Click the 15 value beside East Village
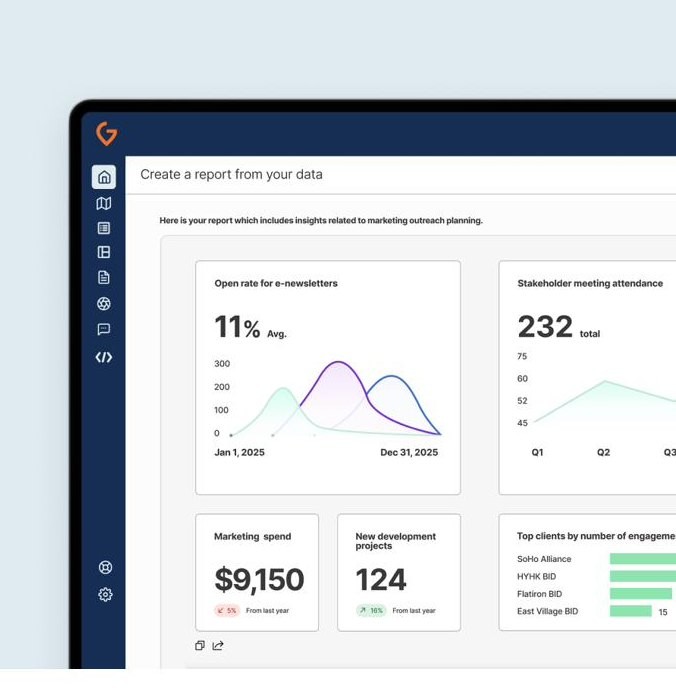 click(663, 612)
